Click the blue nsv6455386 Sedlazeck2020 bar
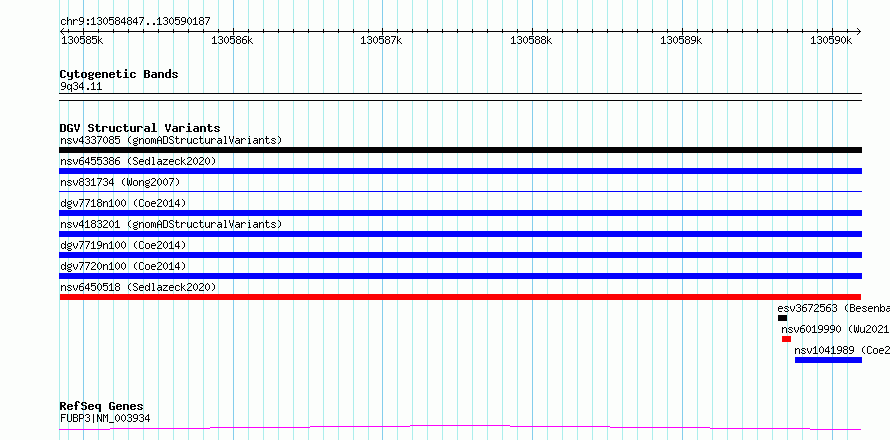Image resolution: width=890 pixels, height=440 pixels. coord(460,171)
